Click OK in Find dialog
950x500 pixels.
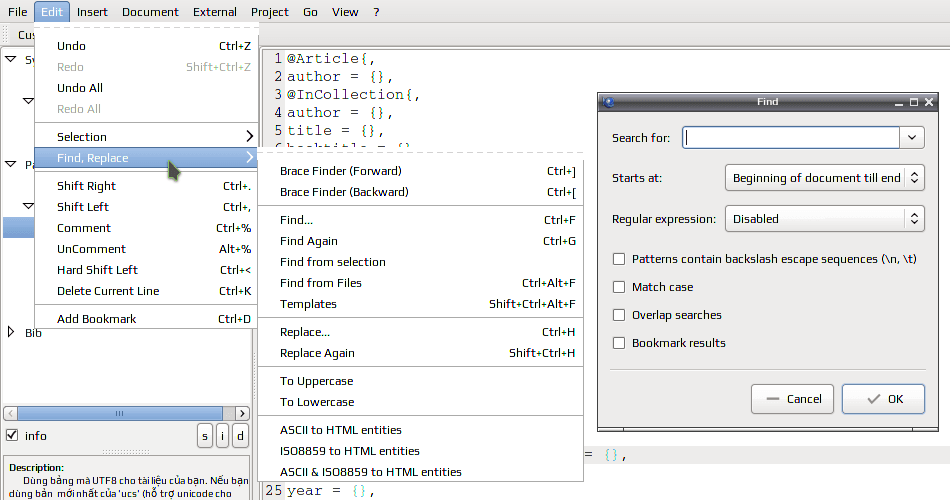[x=883, y=399]
